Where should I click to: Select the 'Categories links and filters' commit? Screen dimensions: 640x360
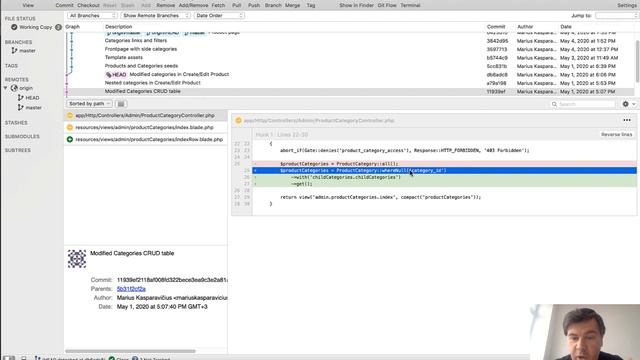pos(351,41)
